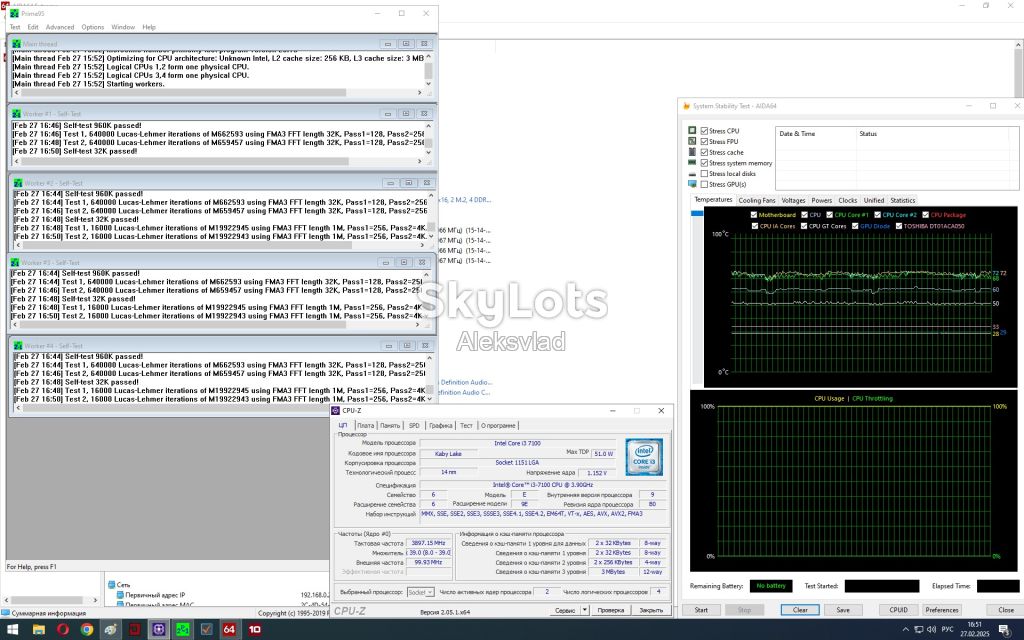Click blue graph position slider in AIDA64
This screenshot has width=1024, height=640.
[697, 214]
